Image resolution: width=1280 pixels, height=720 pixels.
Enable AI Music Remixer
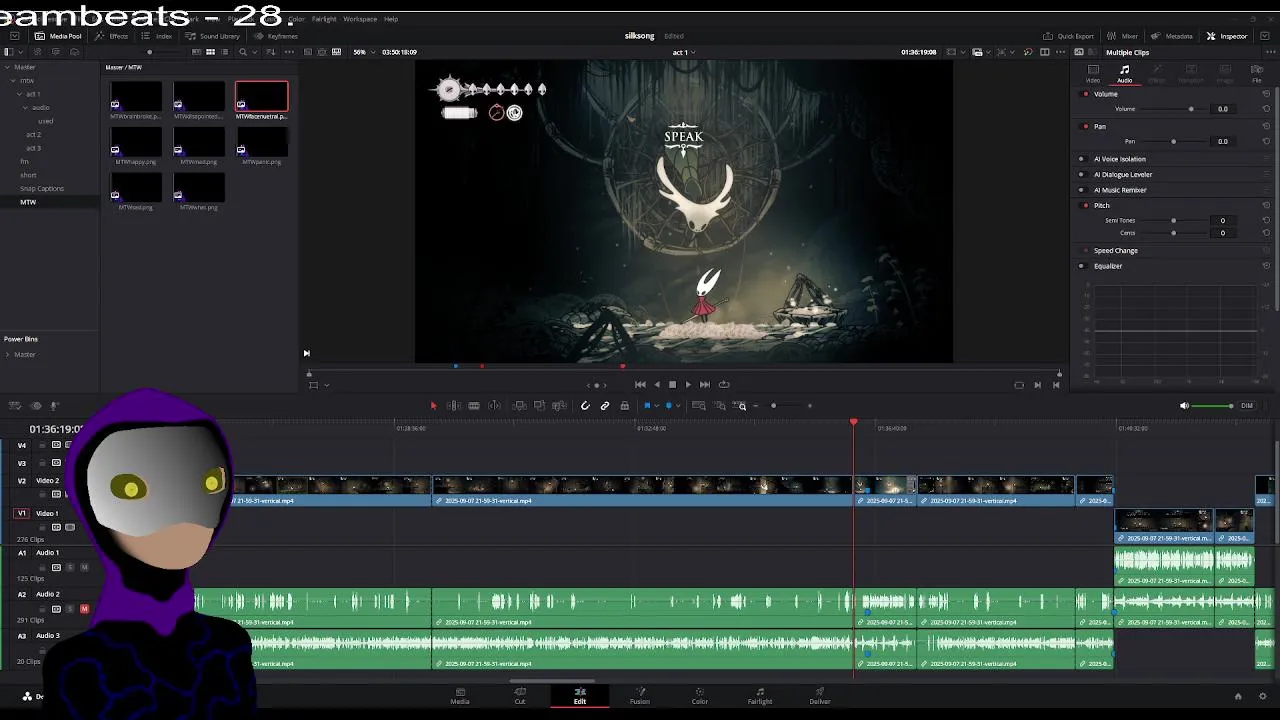[1081, 190]
